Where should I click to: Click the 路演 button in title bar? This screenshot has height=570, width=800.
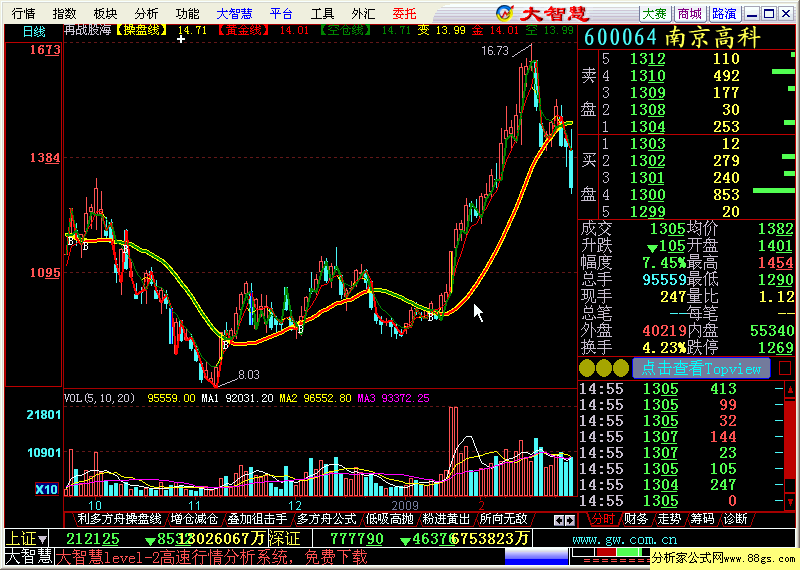[x=724, y=14]
